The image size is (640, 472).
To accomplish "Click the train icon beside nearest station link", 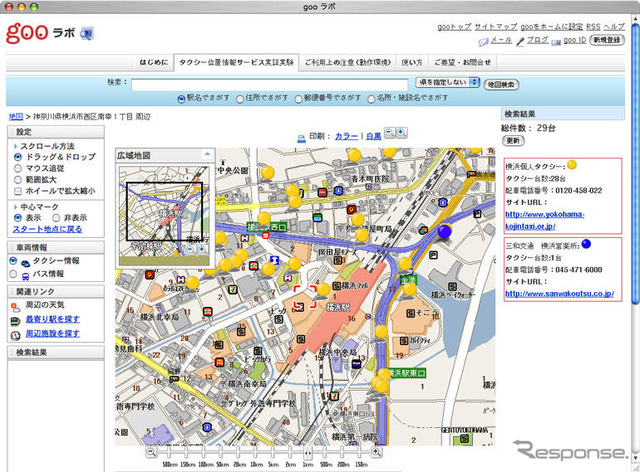I will click(x=15, y=321).
